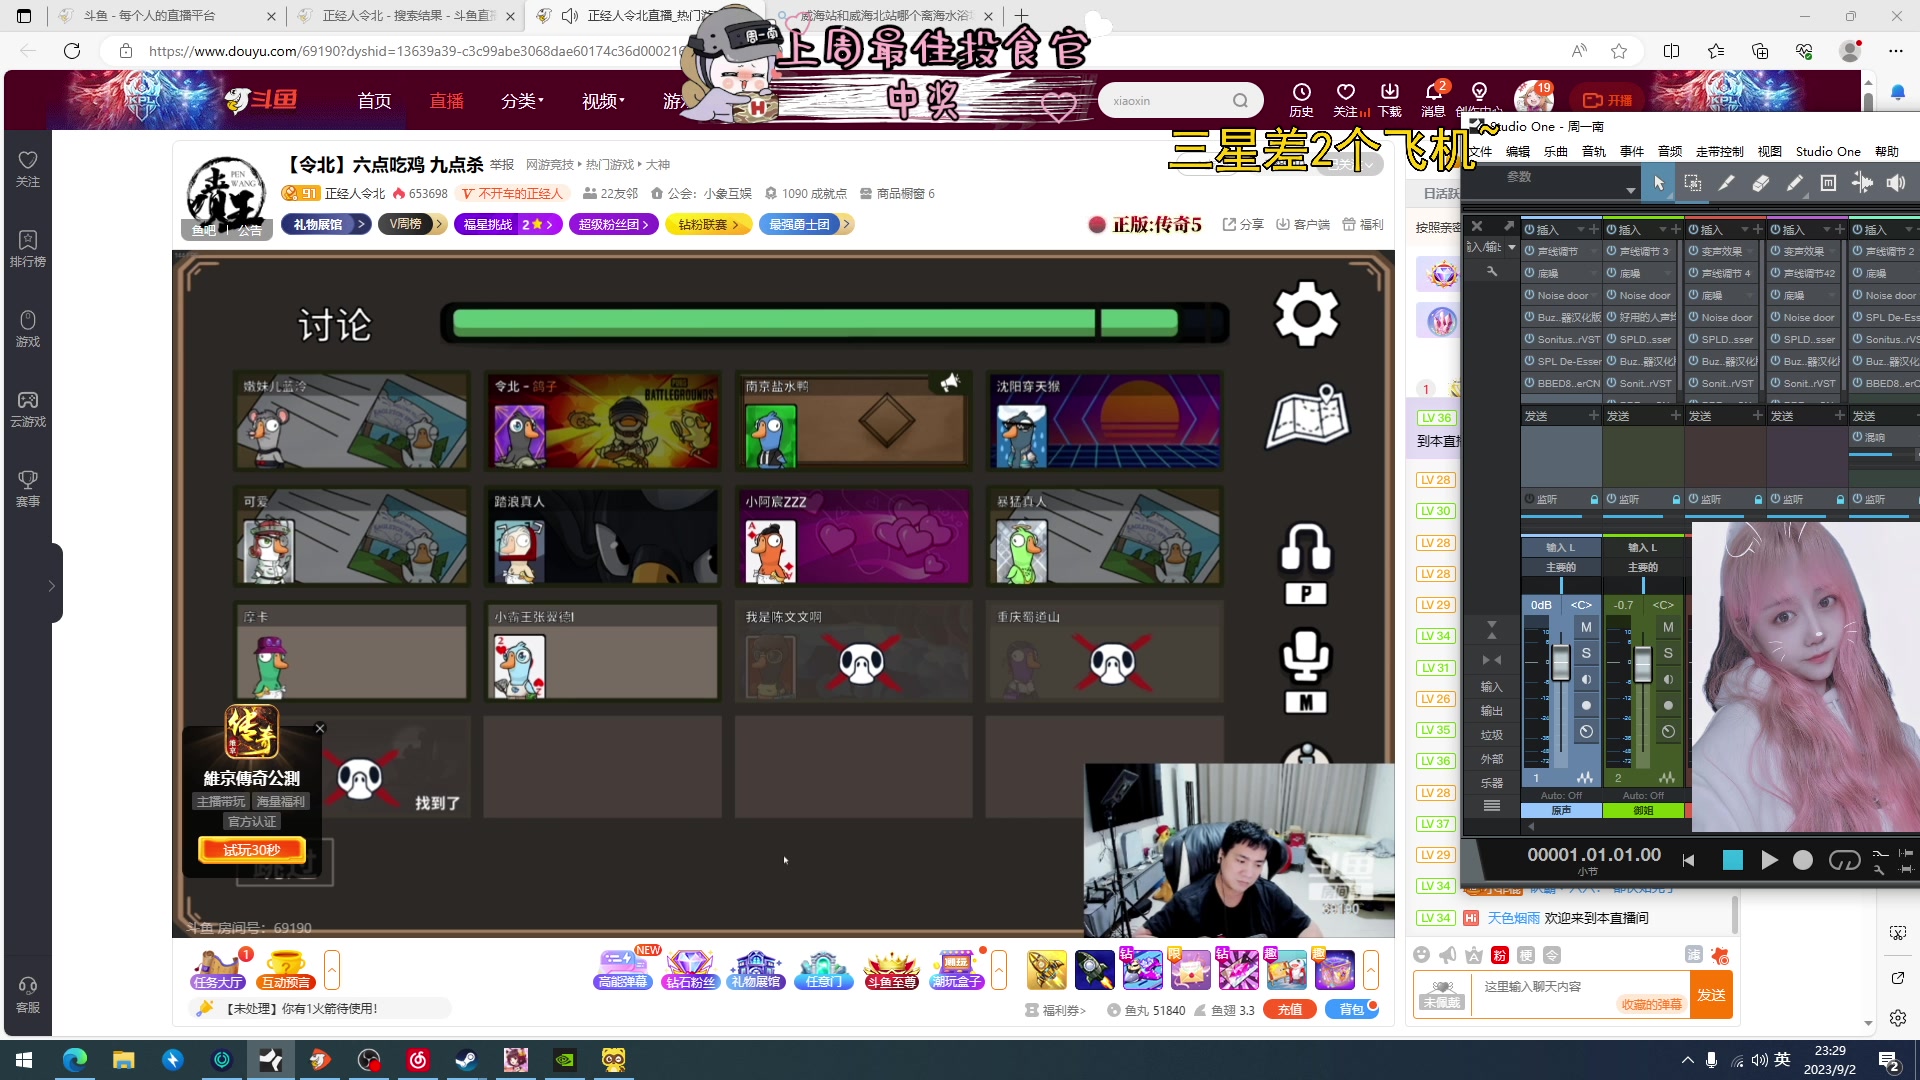Open the 文件 menu in Studio One
Screen dimensions: 1920x1080
[x=1480, y=152]
